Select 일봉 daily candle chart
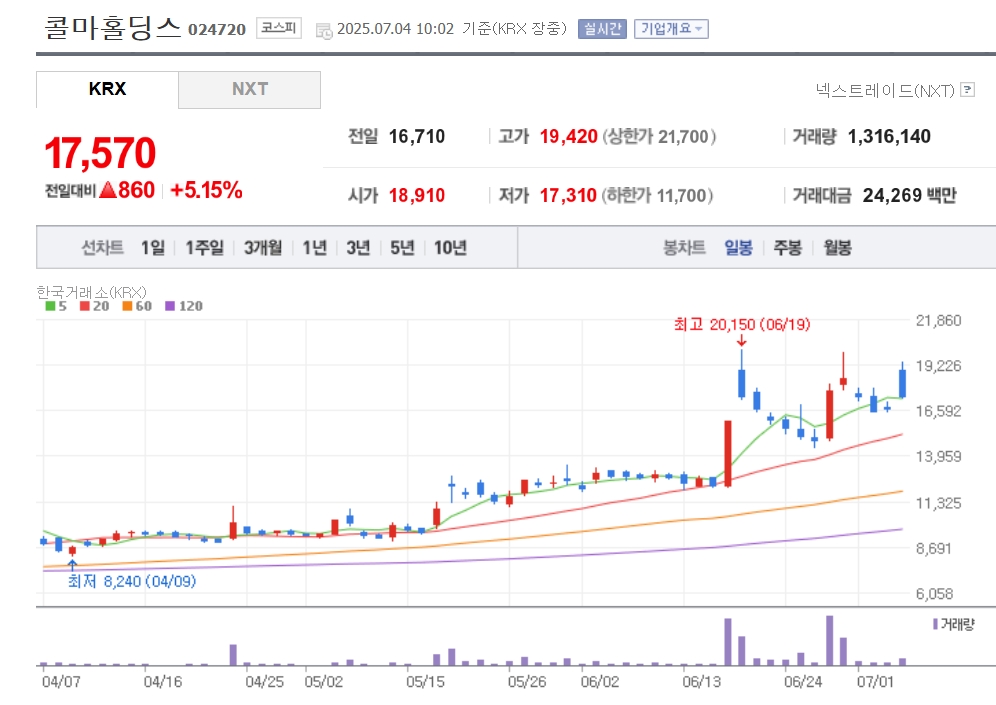 (x=739, y=247)
